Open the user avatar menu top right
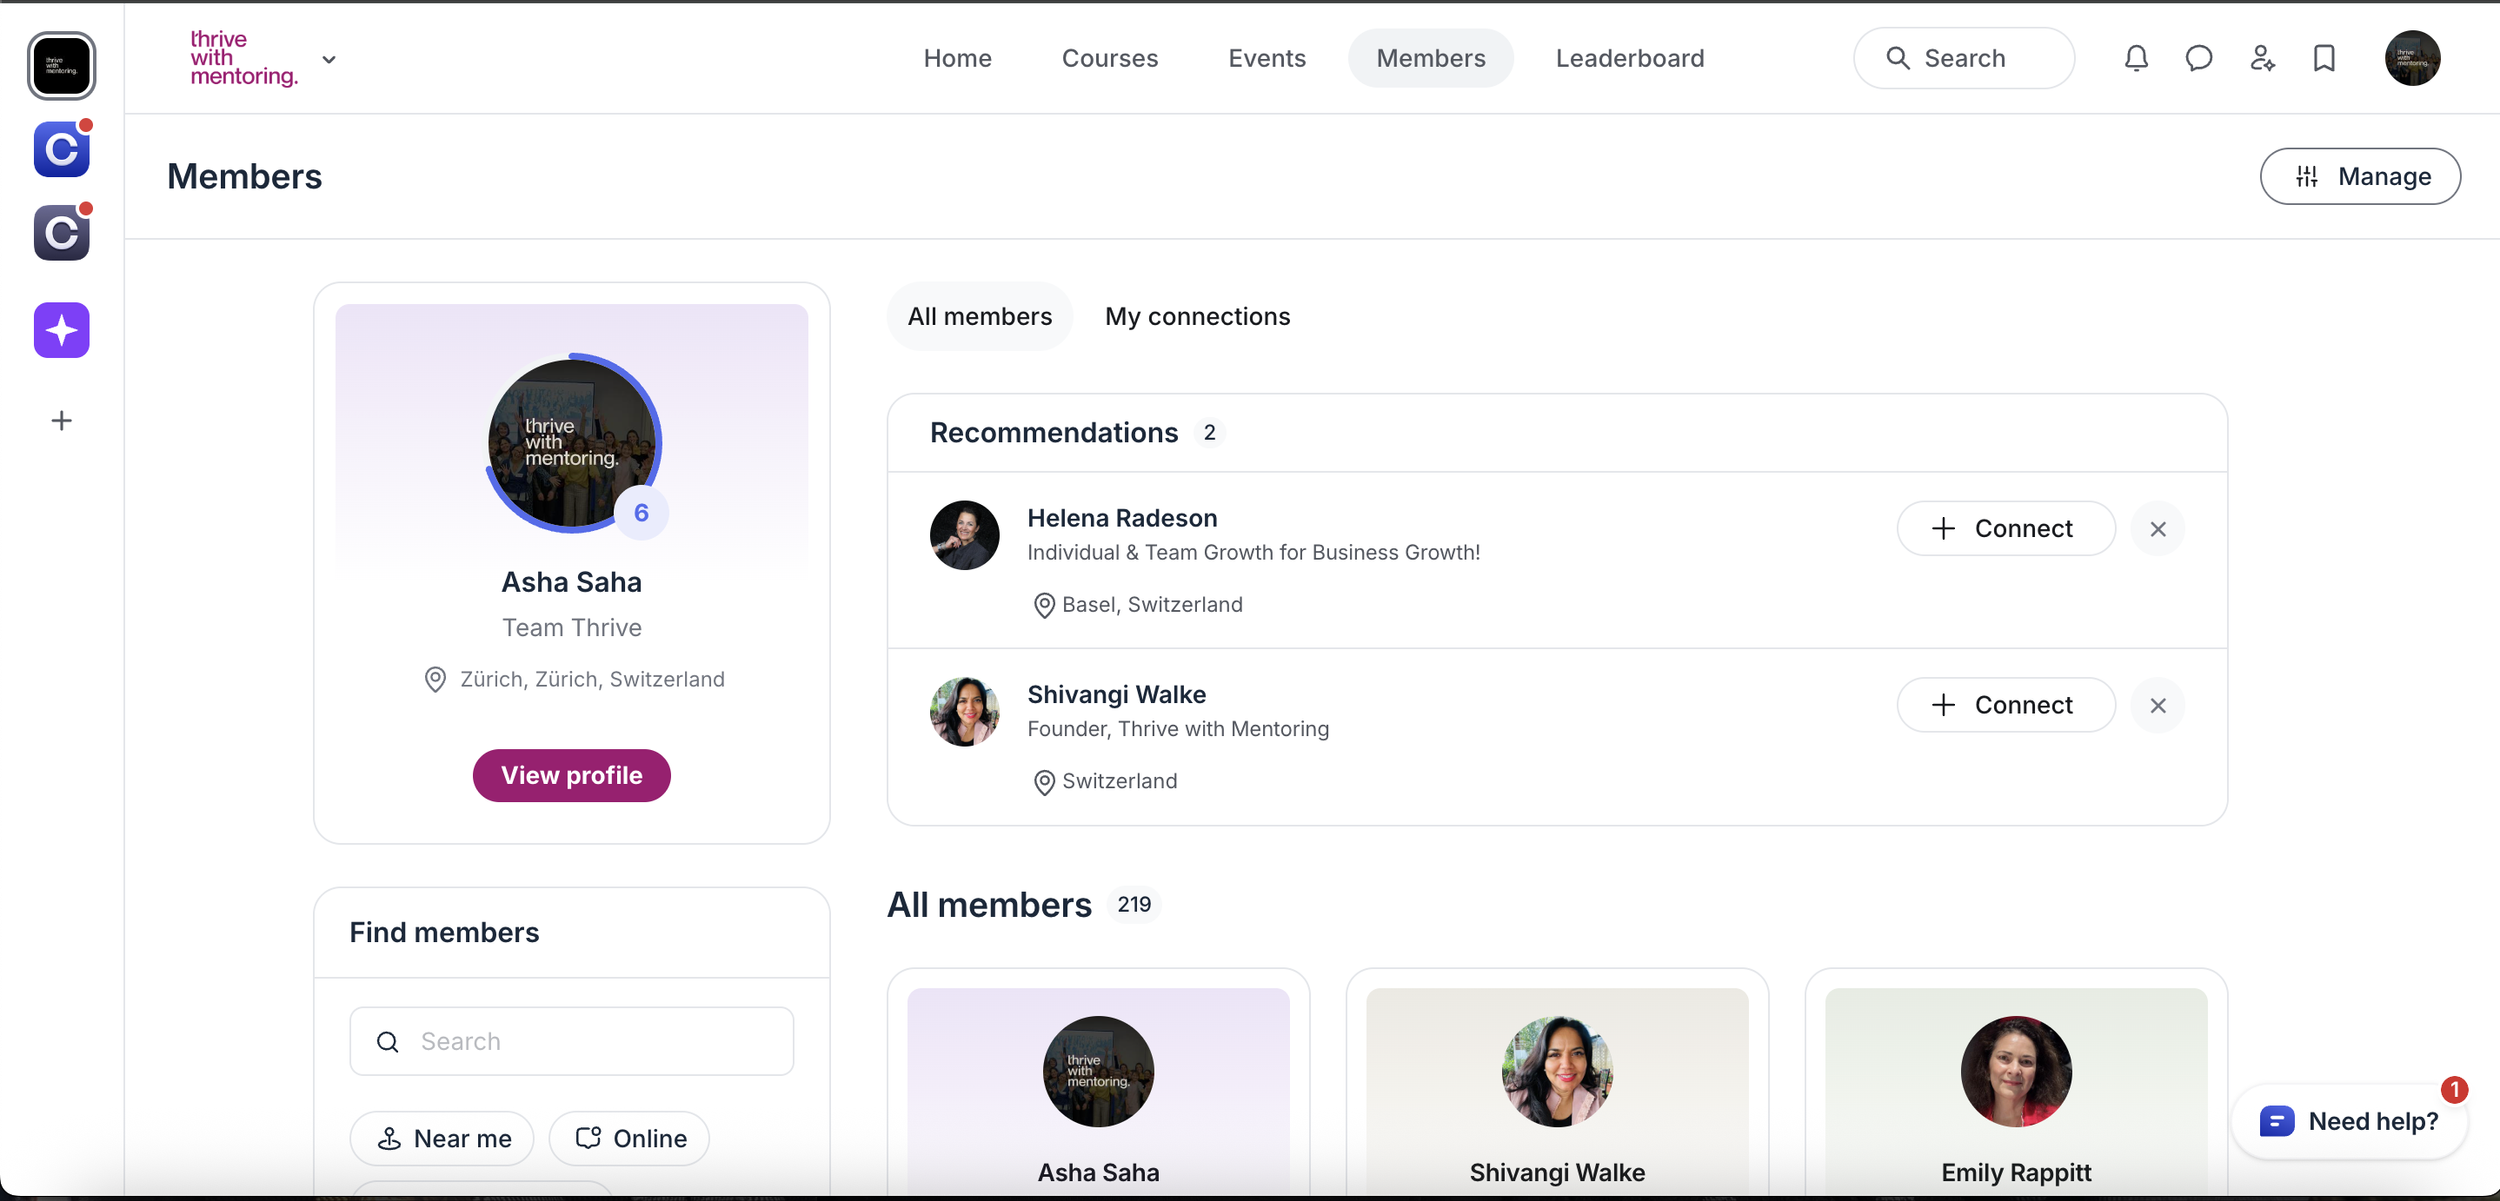This screenshot has height=1201, width=2500. (x=2412, y=58)
